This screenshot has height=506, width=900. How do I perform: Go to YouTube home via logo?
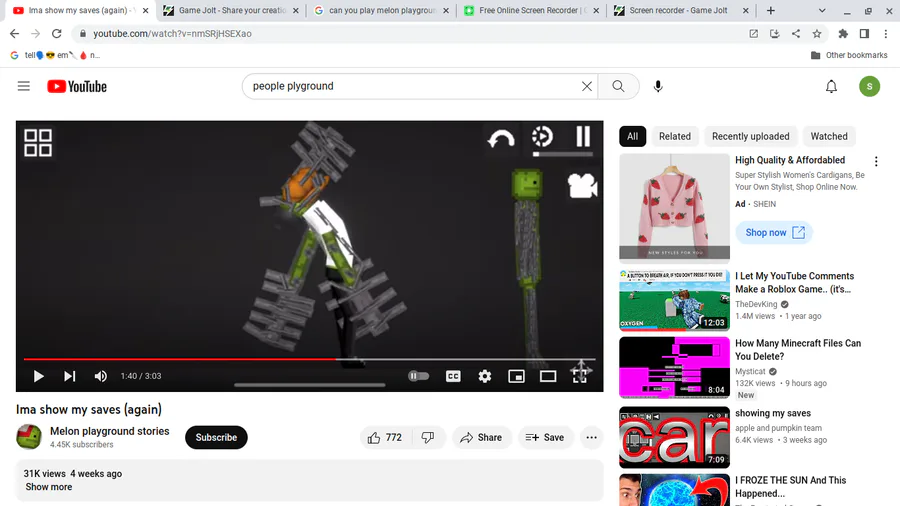pos(77,86)
